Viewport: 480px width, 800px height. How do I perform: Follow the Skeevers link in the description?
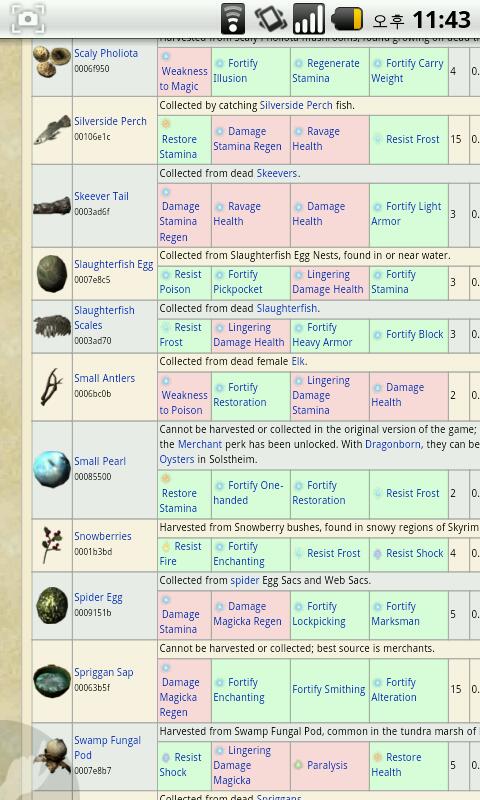[x=276, y=173]
